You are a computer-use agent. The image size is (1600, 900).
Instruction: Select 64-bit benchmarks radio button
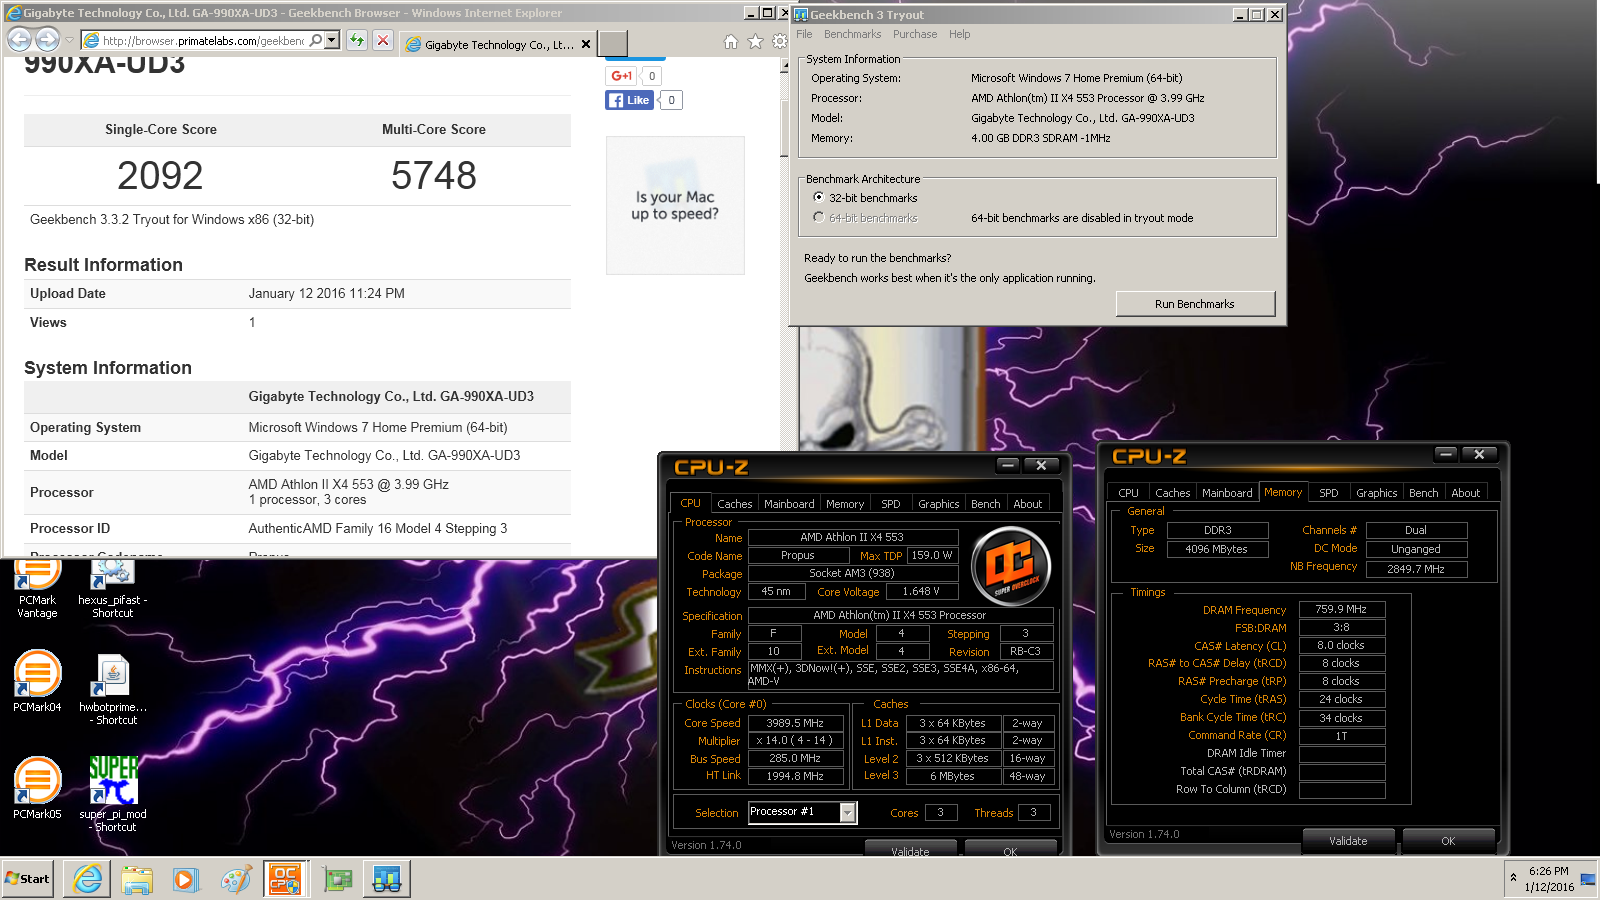[x=819, y=217]
